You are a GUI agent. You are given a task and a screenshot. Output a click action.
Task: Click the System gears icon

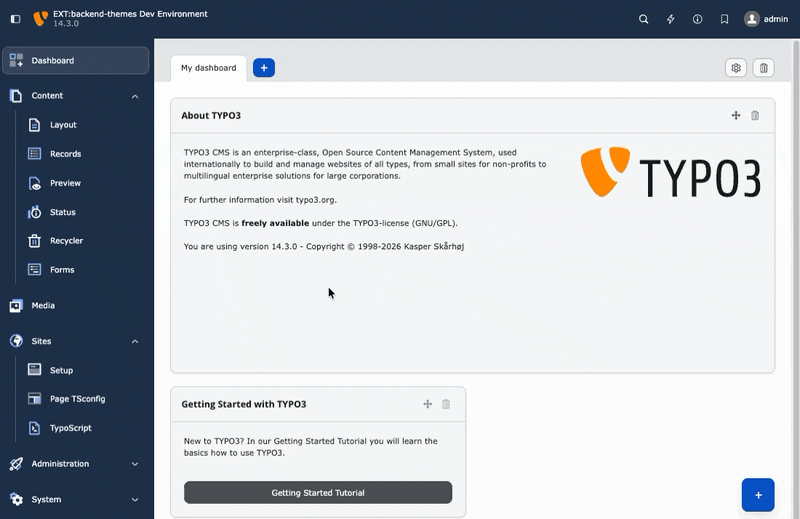coord(16,499)
